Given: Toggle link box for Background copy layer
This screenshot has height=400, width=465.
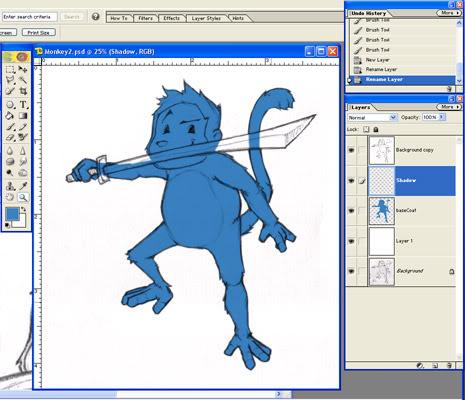Looking at the screenshot, I should [x=362, y=150].
